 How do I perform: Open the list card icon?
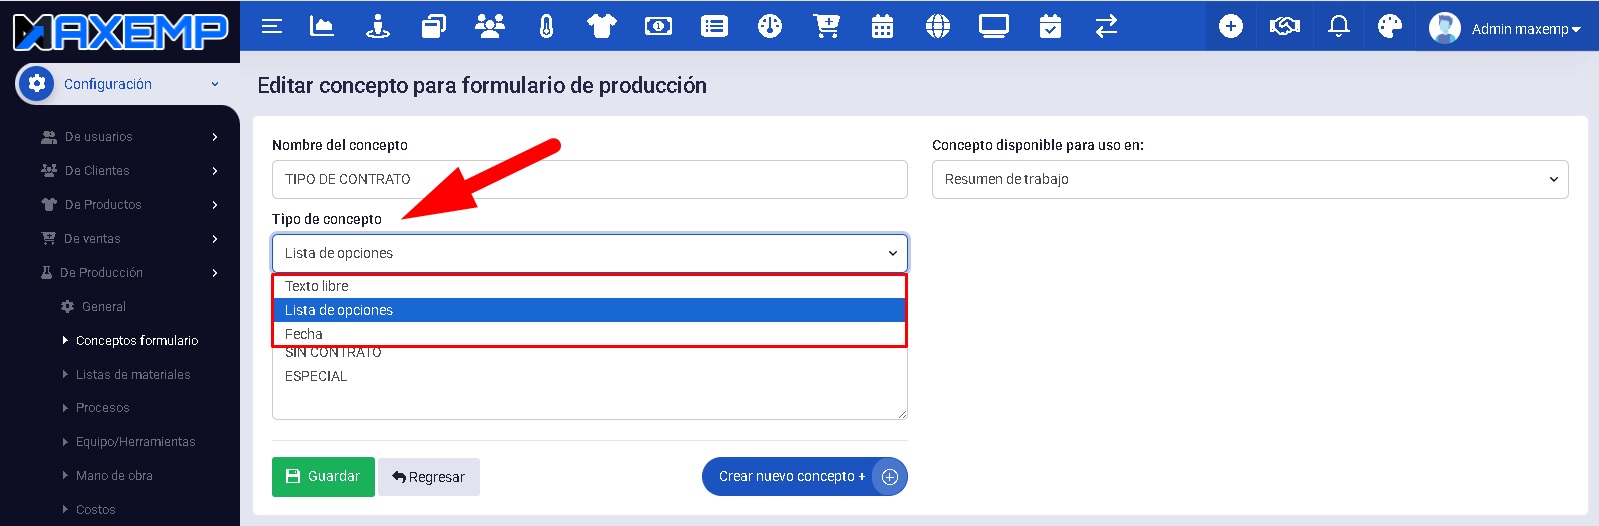[x=714, y=27]
